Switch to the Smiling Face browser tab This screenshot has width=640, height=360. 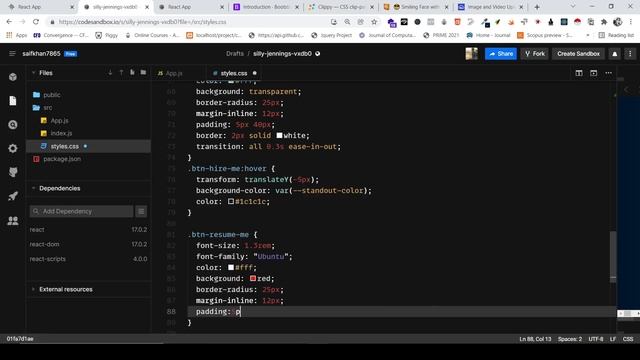click(415, 7)
